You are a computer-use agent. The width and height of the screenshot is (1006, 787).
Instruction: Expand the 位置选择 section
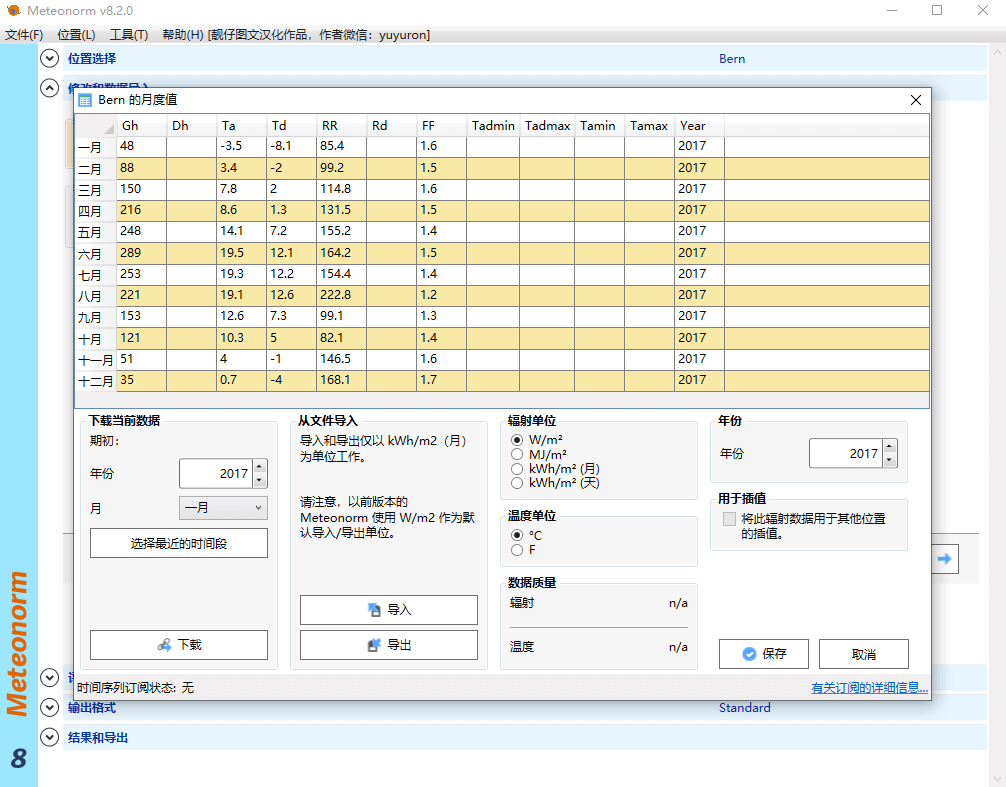tap(49, 58)
